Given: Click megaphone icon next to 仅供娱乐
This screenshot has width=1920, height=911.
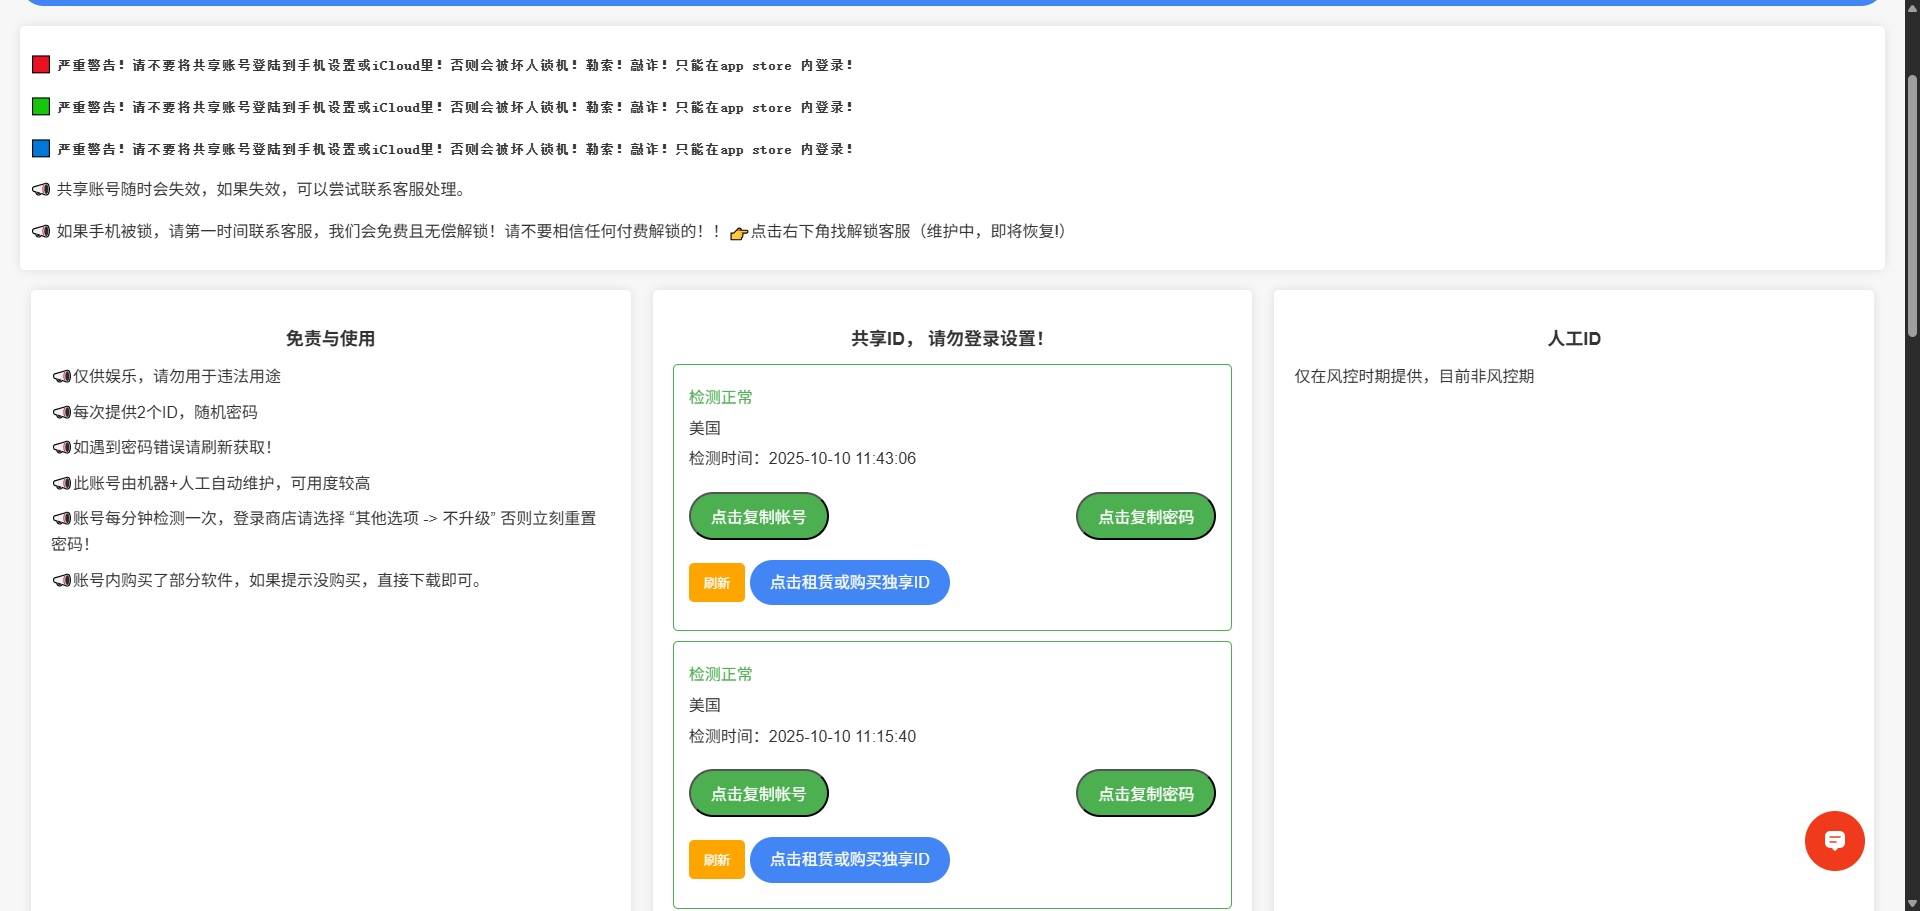Looking at the screenshot, I should pos(62,377).
